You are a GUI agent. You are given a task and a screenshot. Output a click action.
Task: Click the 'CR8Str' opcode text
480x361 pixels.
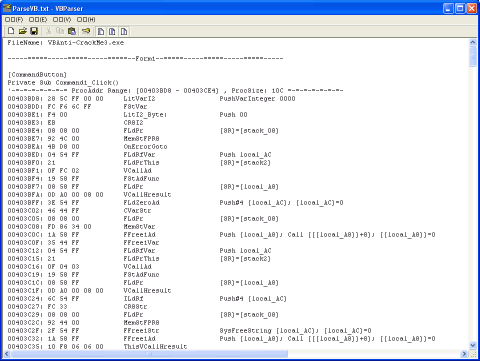[x=135, y=307]
